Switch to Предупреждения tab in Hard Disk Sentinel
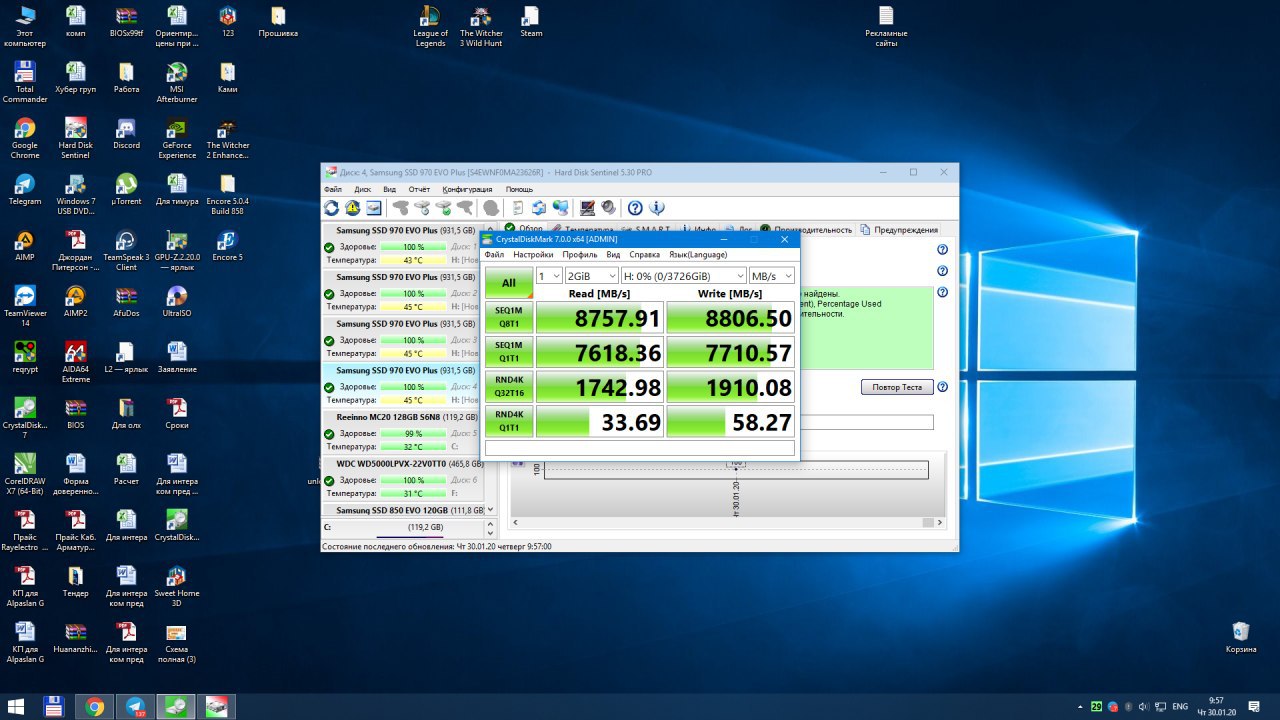Image resolution: width=1280 pixels, height=720 pixels. 898,230
